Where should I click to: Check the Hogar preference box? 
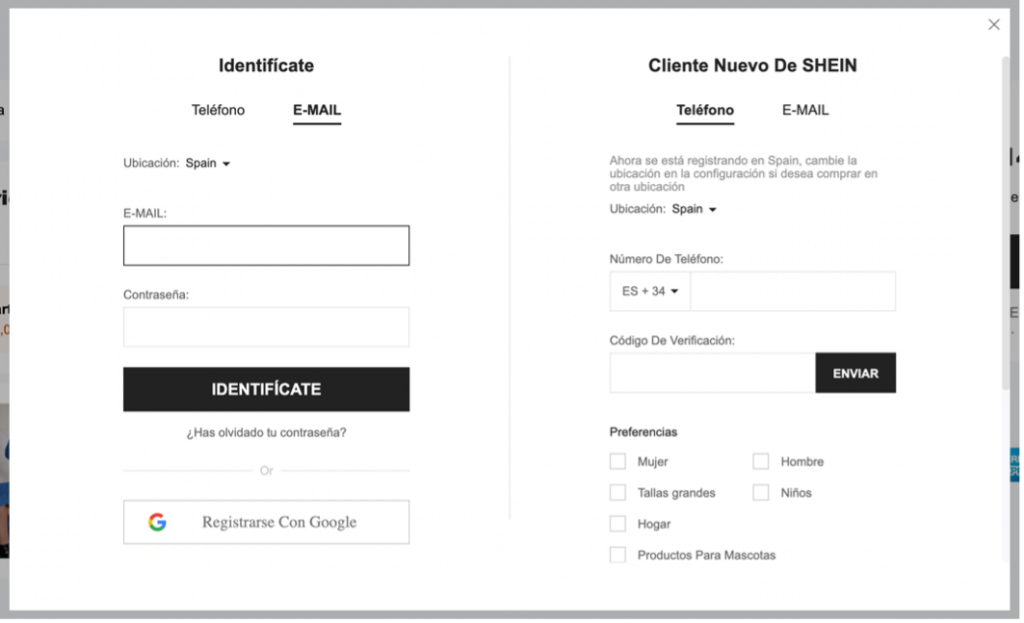pyautogui.click(x=618, y=524)
